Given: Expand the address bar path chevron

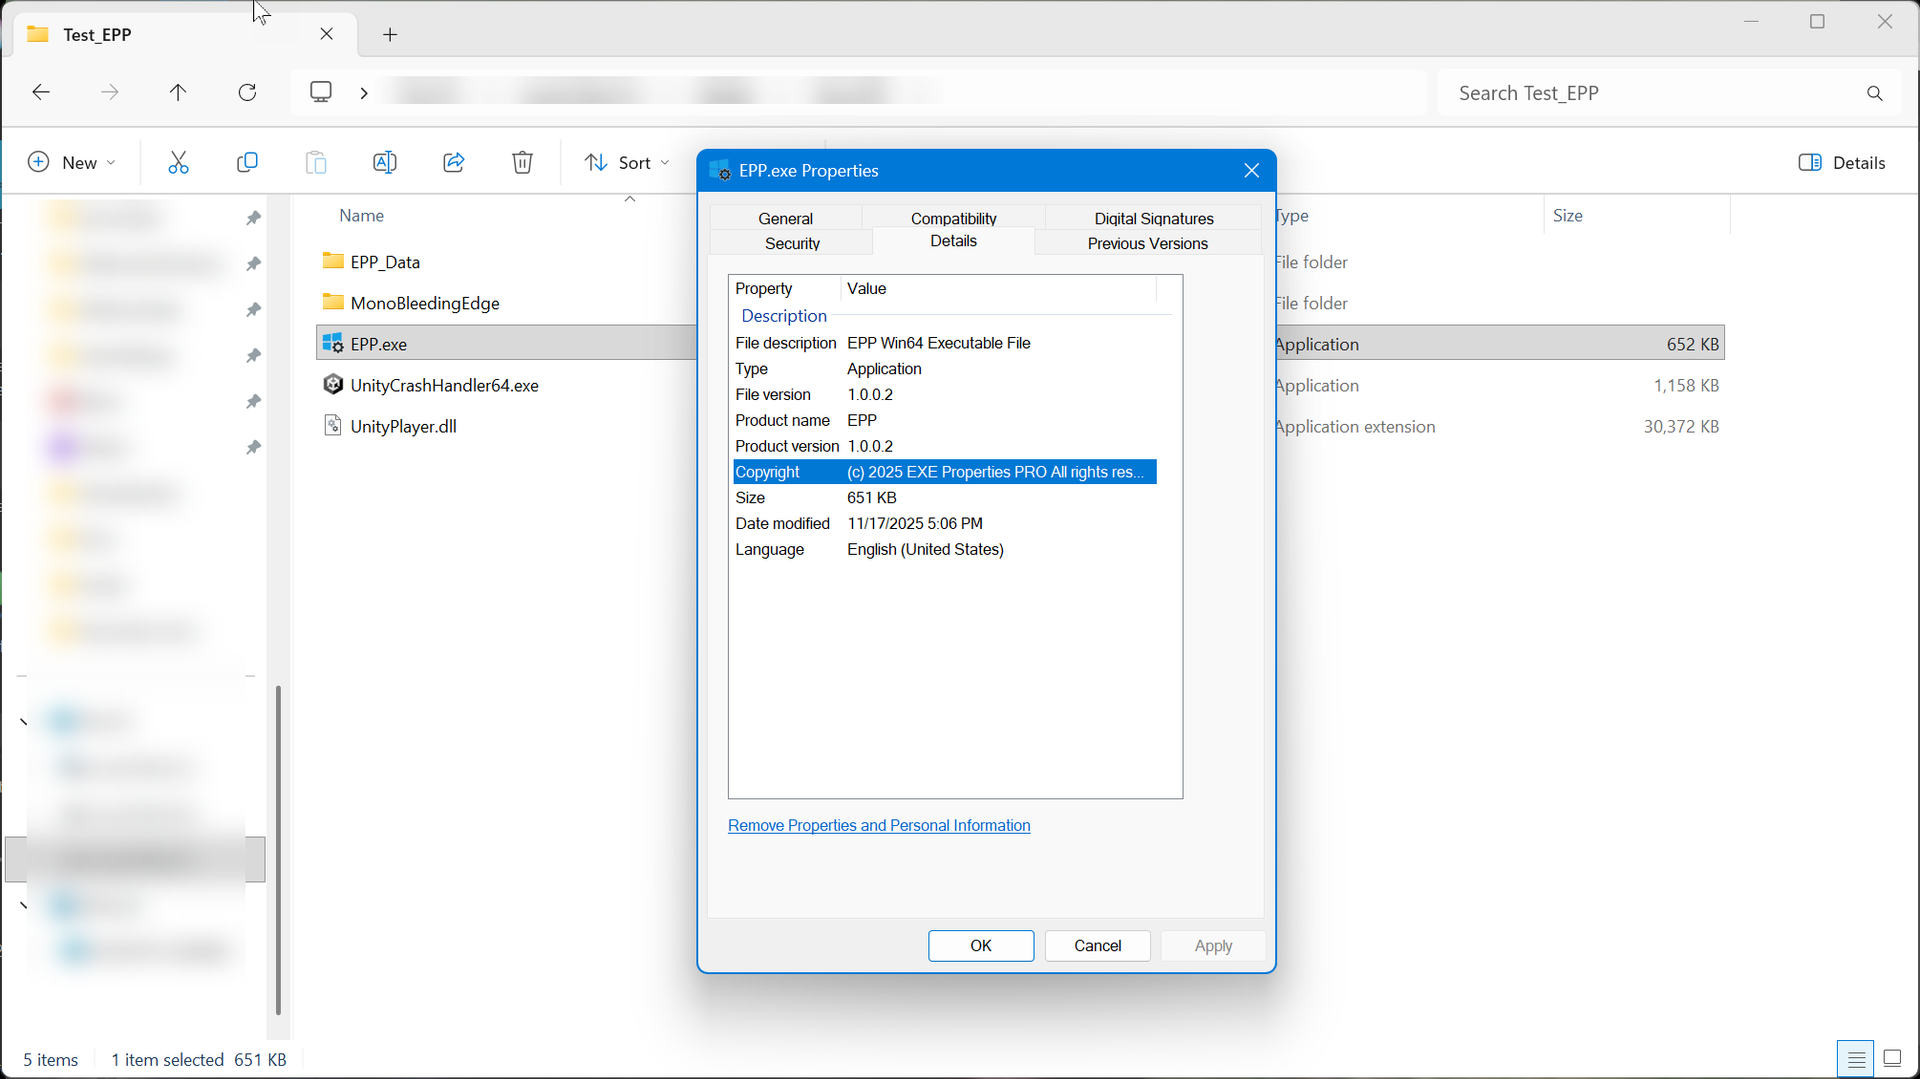Looking at the screenshot, I should 364,93.
